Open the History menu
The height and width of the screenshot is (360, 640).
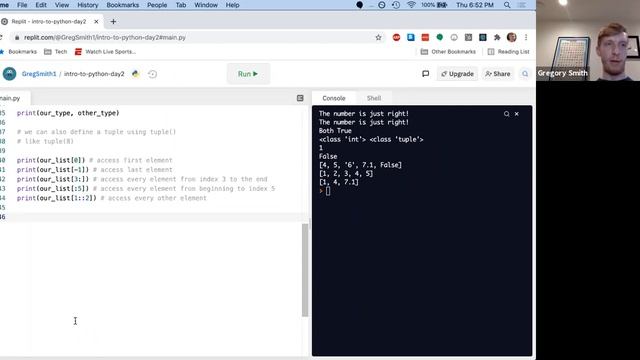point(87,5)
